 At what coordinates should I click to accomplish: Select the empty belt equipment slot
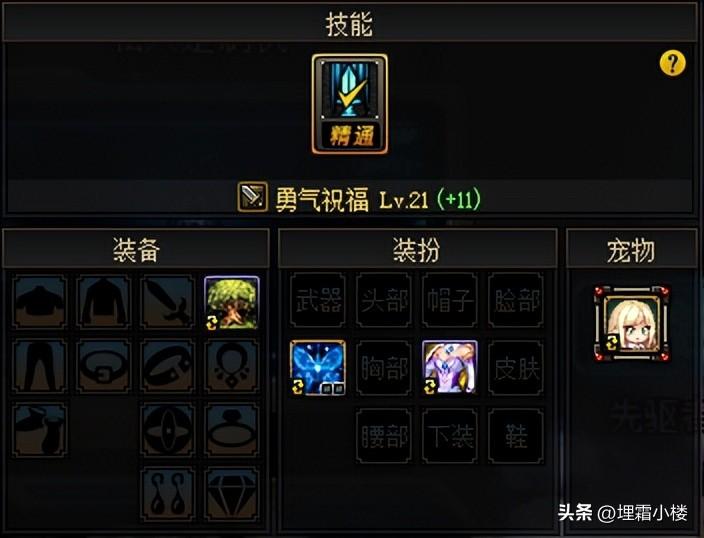(104, 366)
